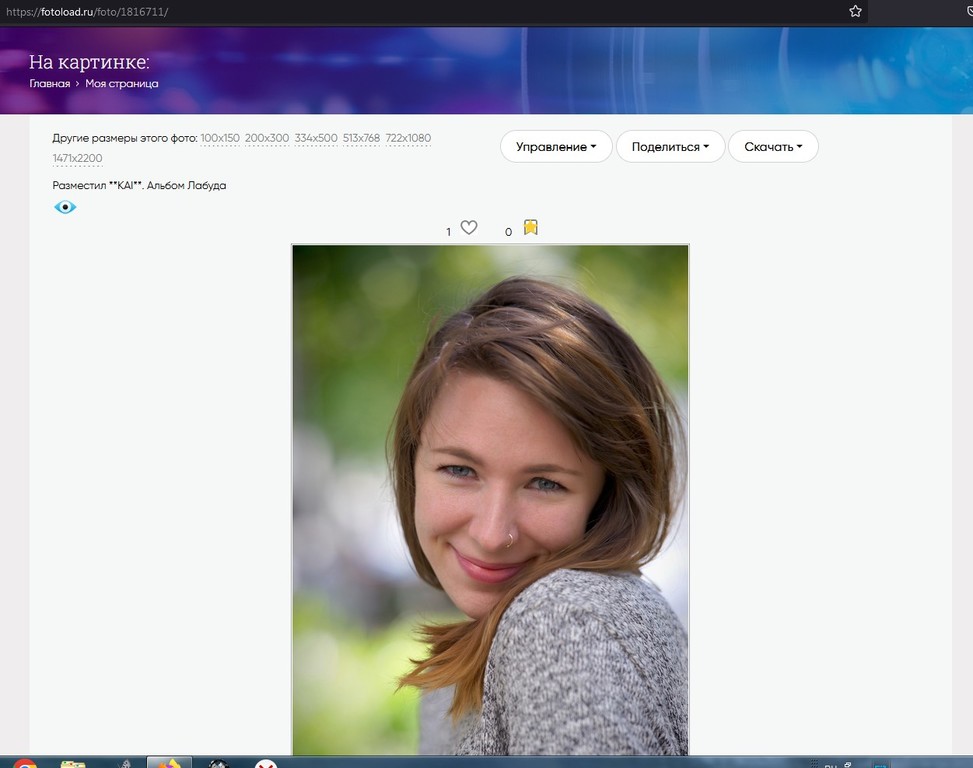
Task: Open the Управление dropdown
Action: click(x=556, y=147)
